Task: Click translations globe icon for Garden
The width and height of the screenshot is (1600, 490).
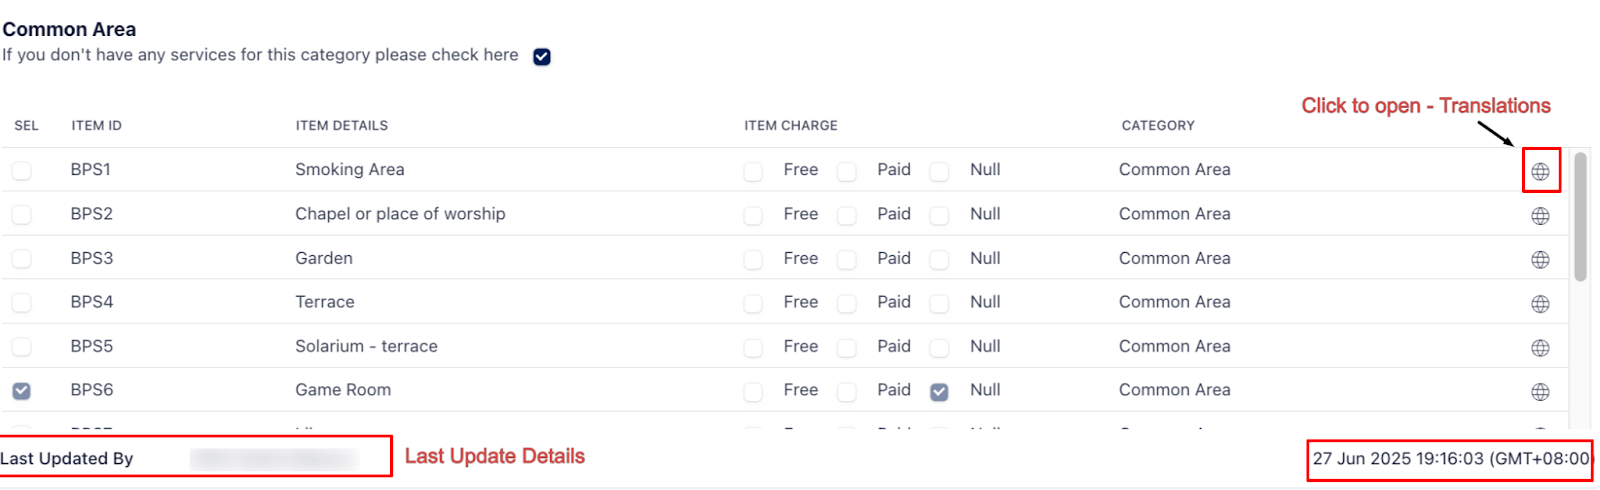Action: [x=1540, y=260]
